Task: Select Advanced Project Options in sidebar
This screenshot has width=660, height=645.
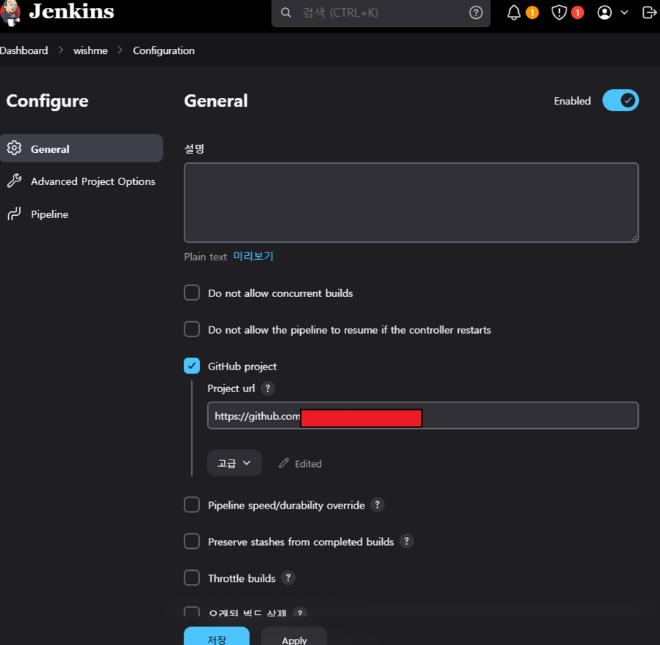Action: [x=81, y=181]
